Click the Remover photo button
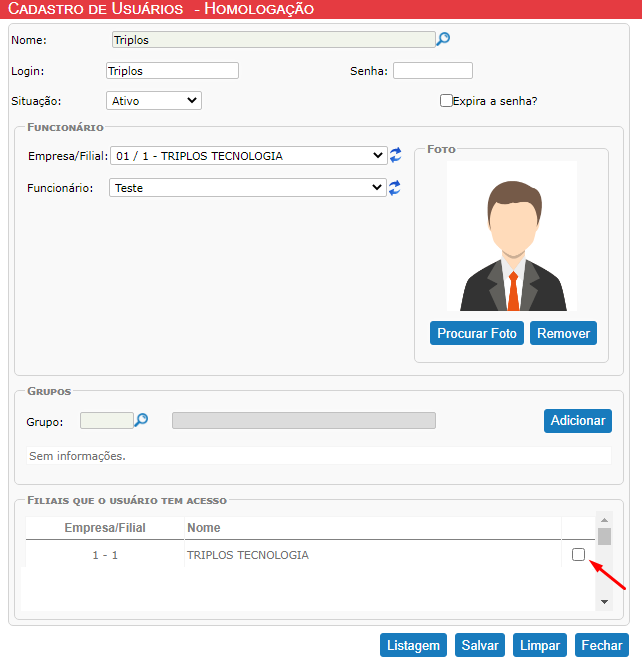The image size is (642, 670). [563, 333]
